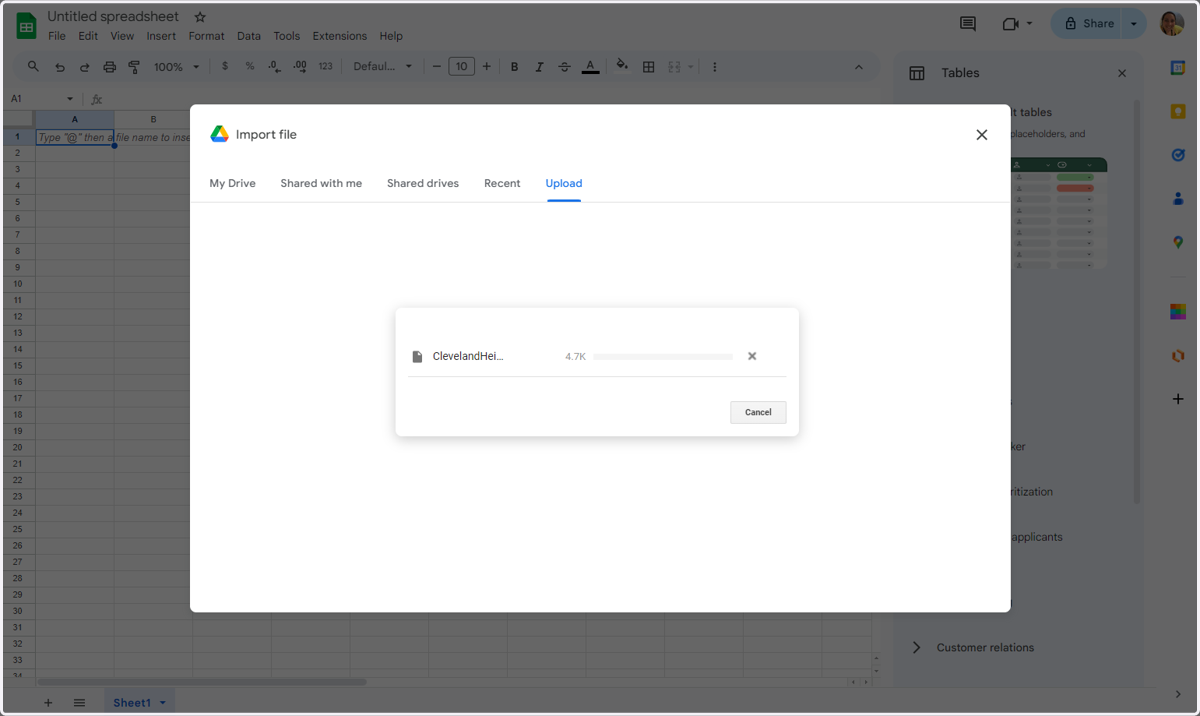Open the Google Maps side panel
1200x716 pixels.
[1178, 242]
